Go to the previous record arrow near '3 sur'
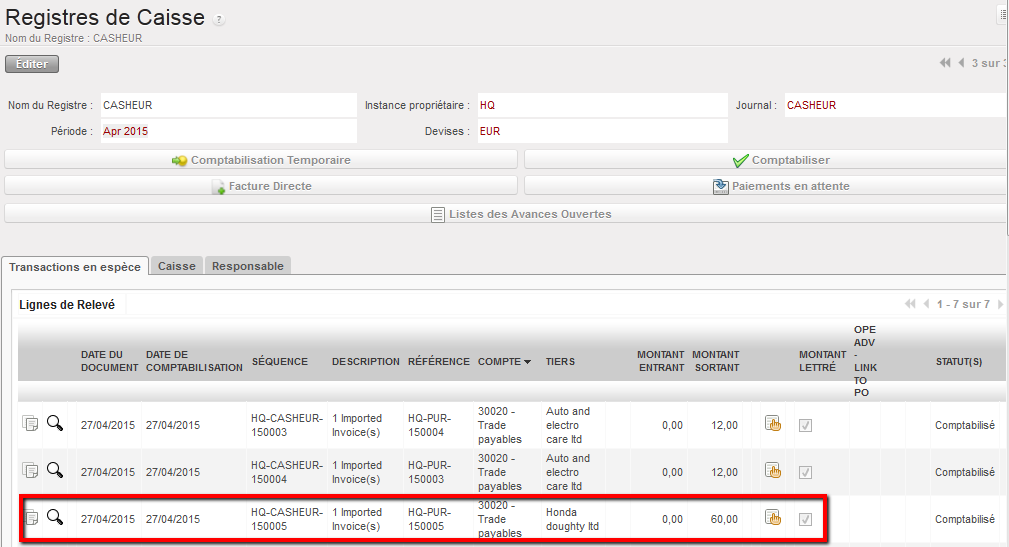The height and width of the screenshot is (547, 1009). tap(961, 63)
